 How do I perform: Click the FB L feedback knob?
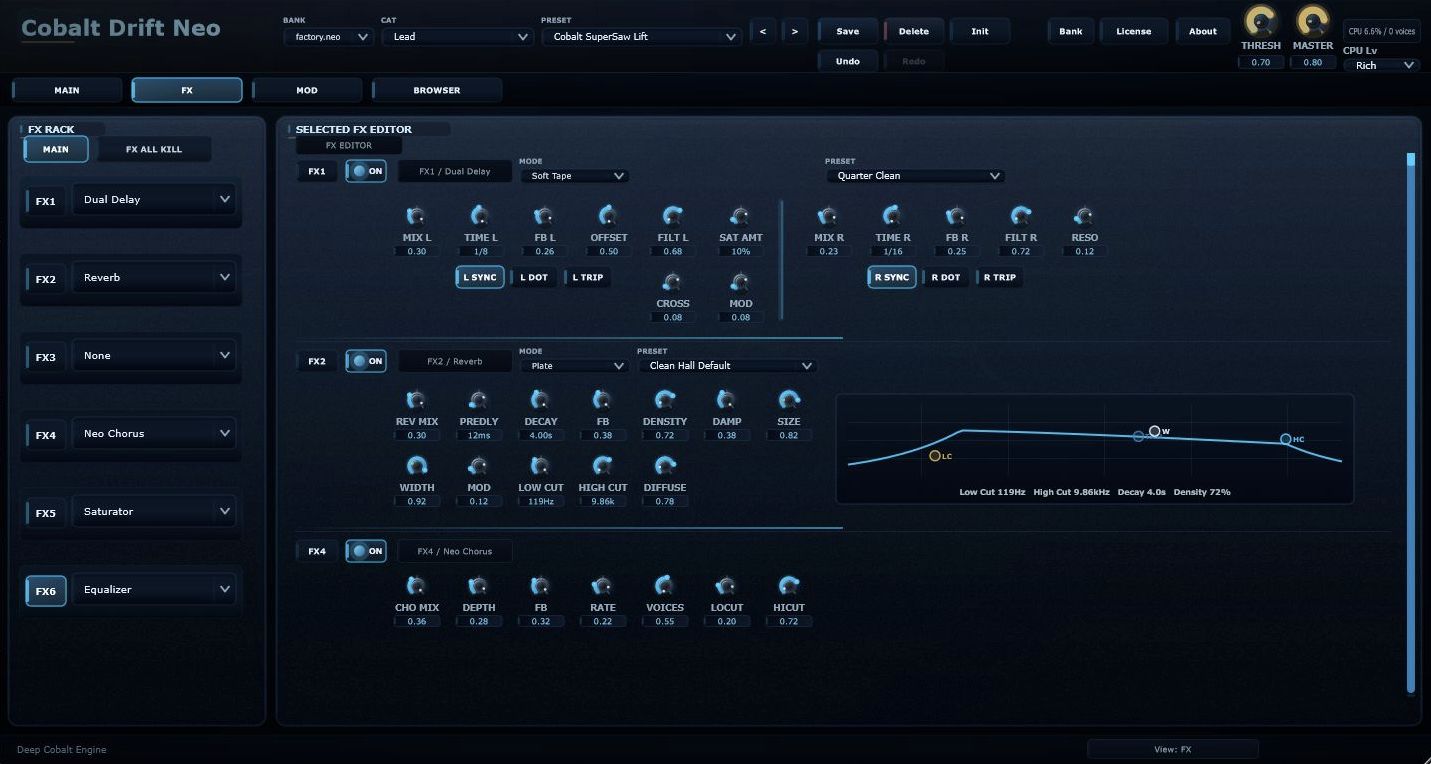click(x=543, y=216)
